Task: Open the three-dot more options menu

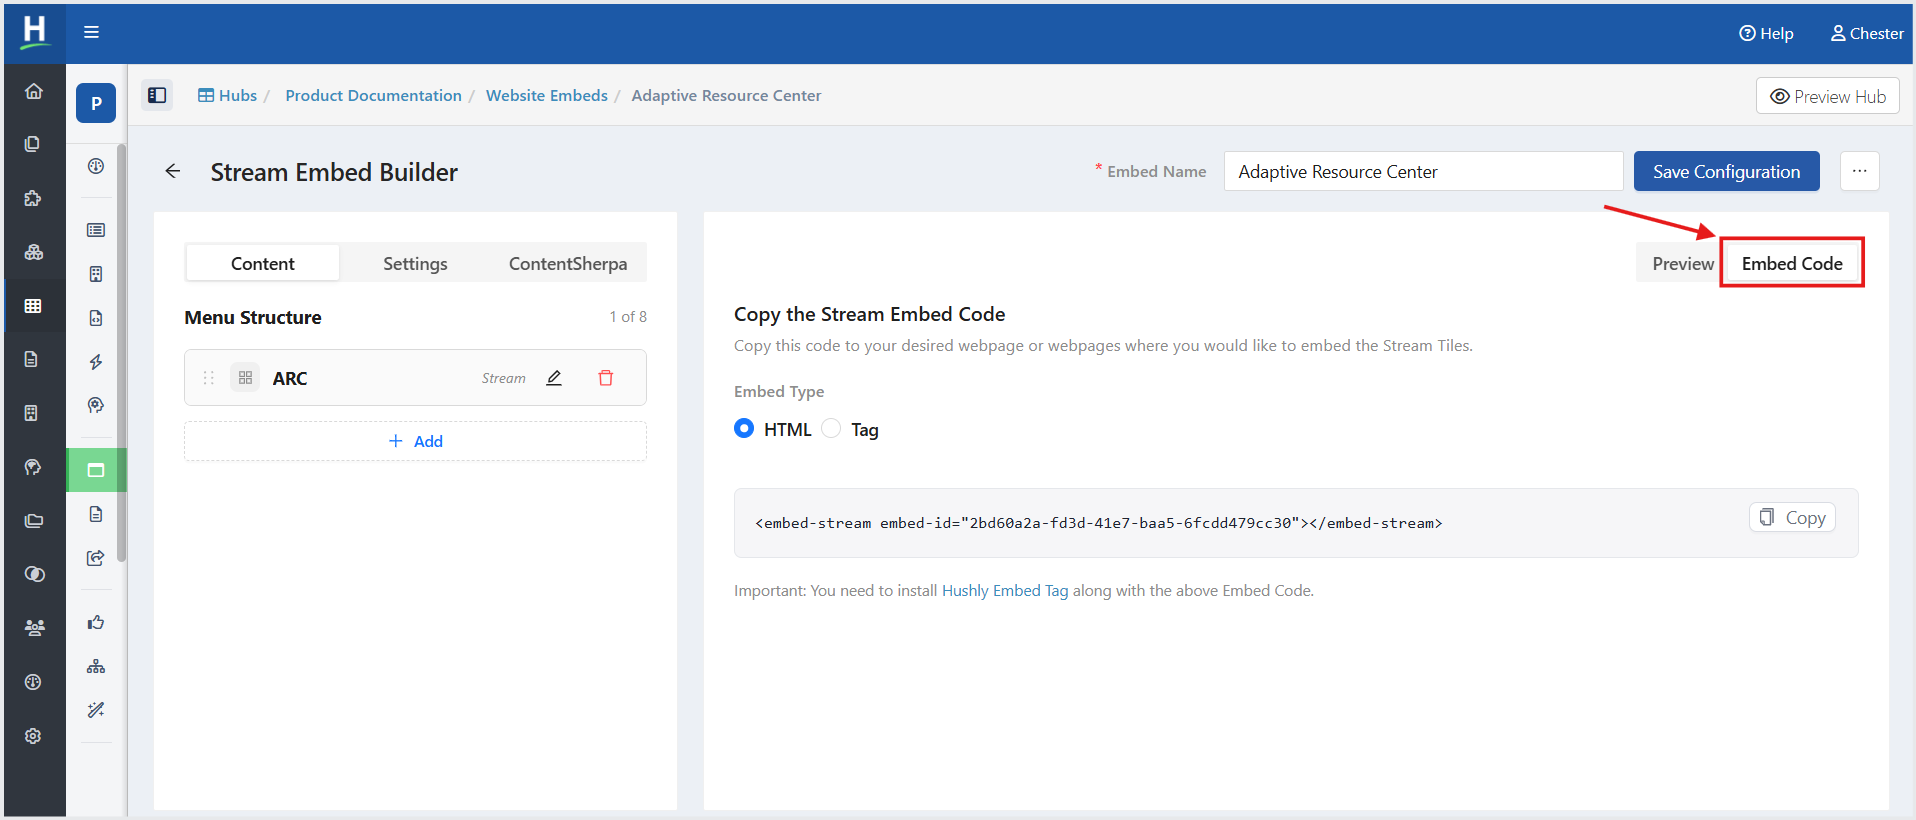Action: click(1859, 171)
